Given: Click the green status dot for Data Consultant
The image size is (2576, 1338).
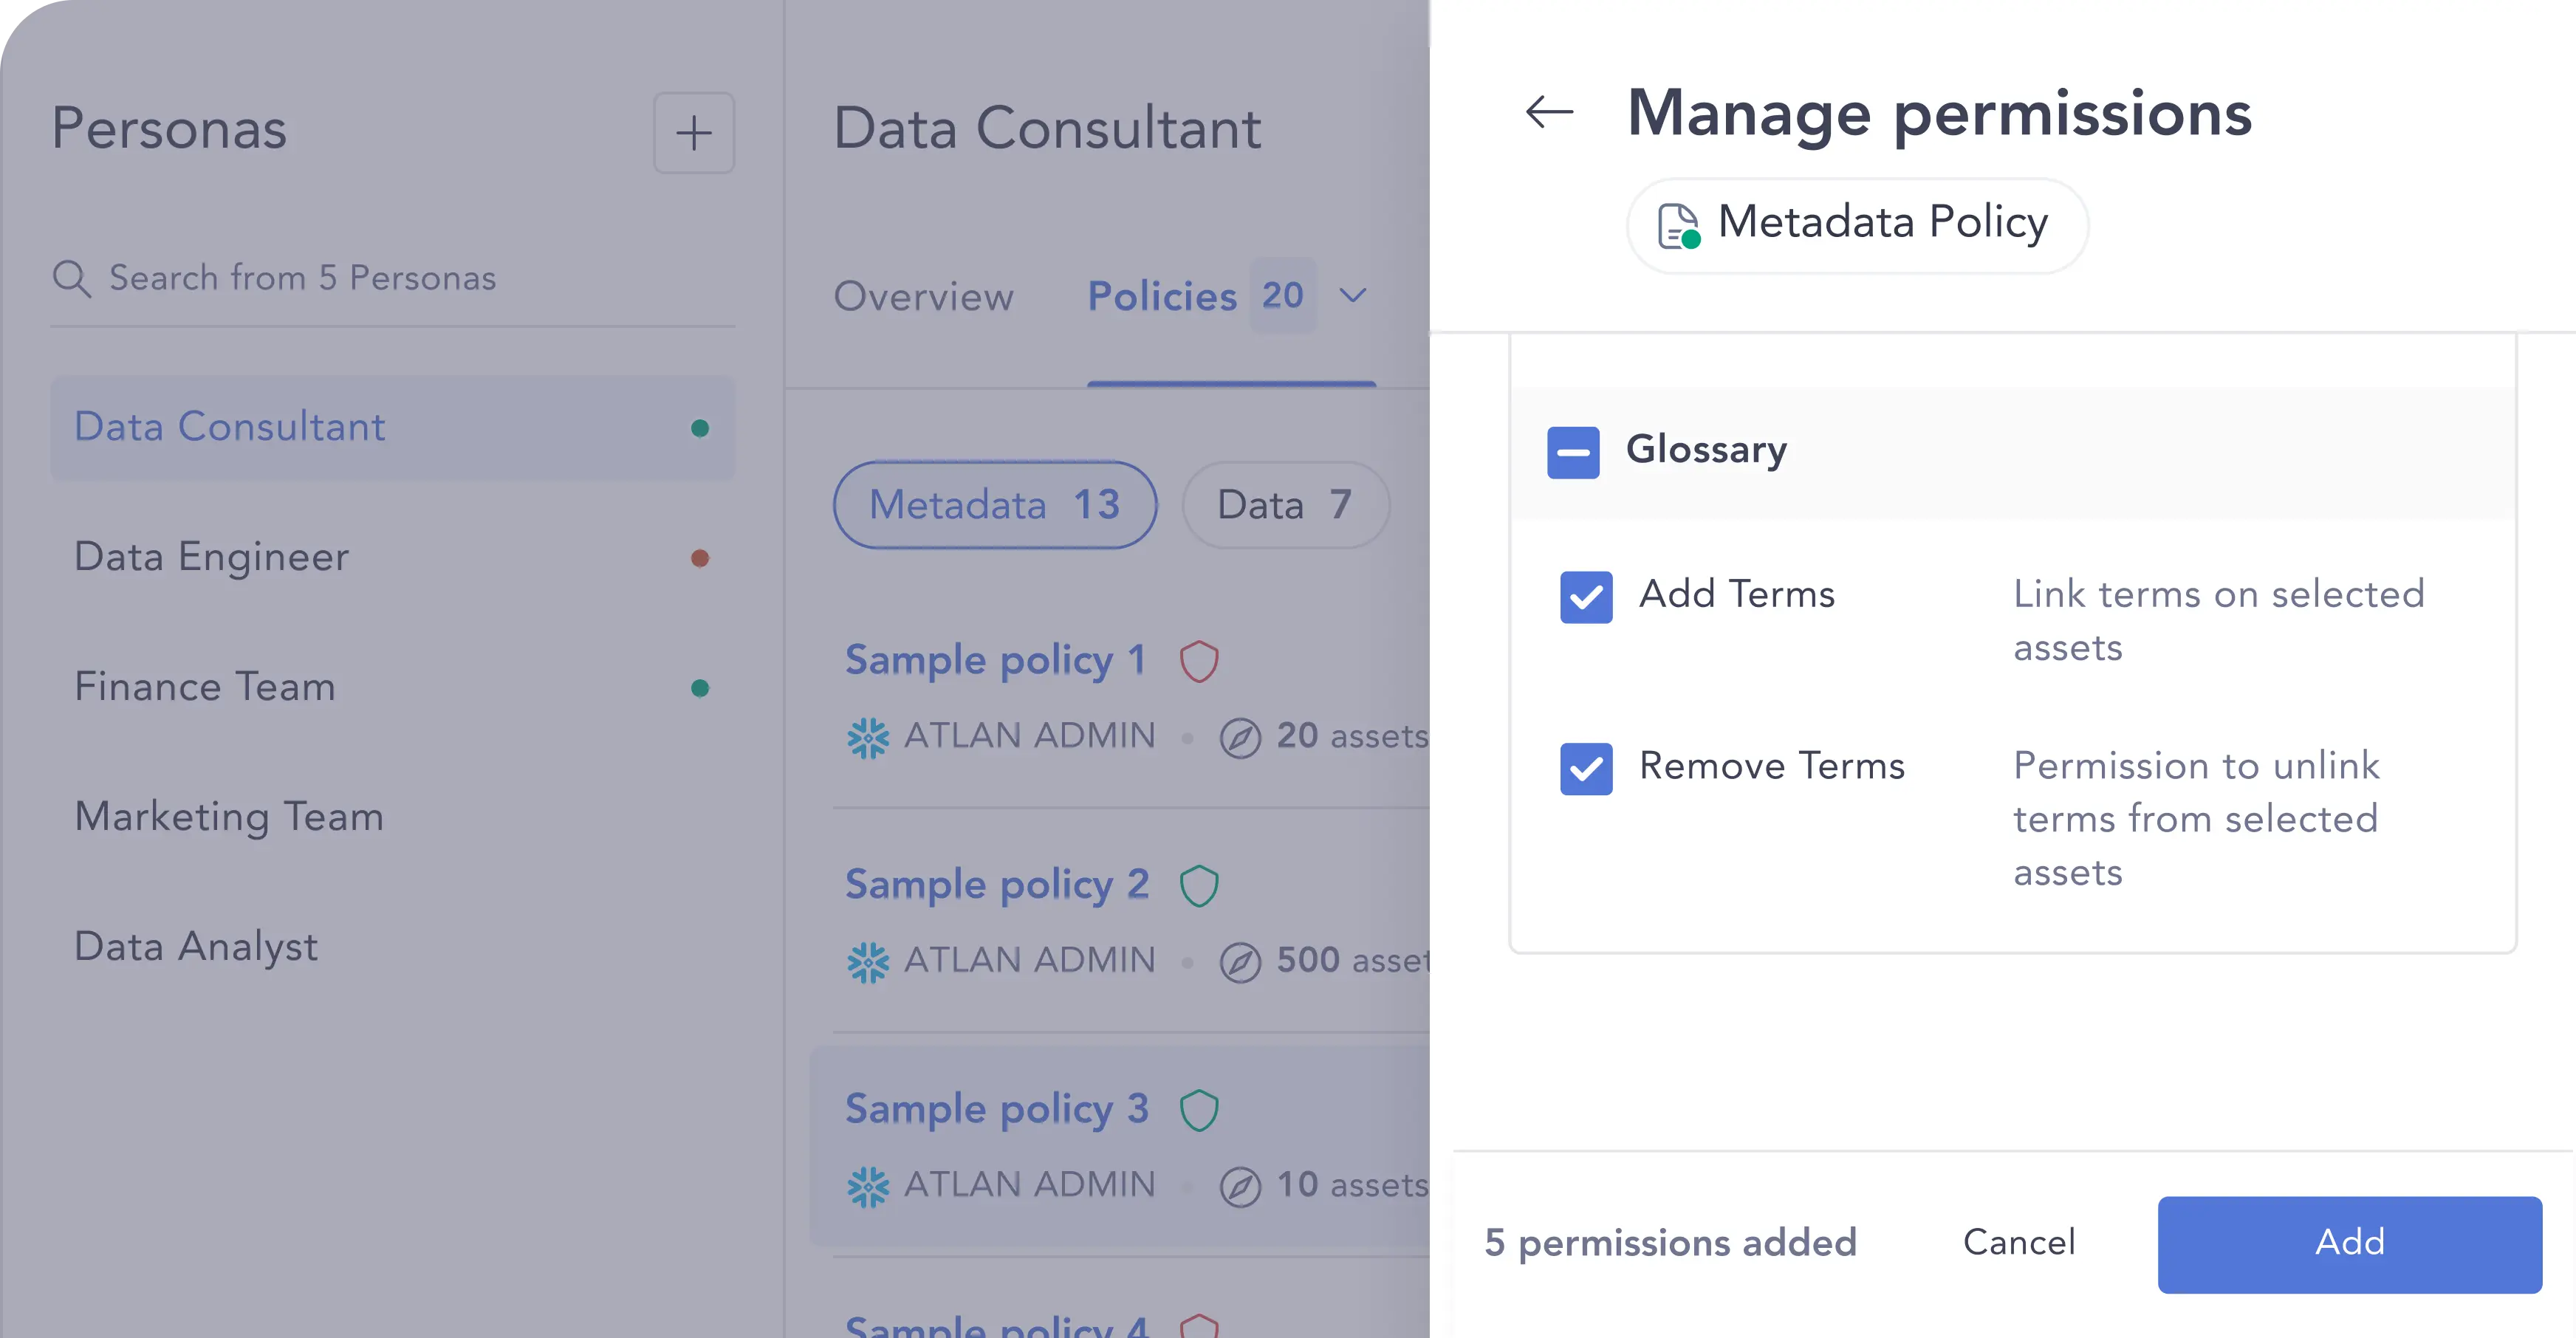Looking at the screenshot, I should click(x=700, y=428).
